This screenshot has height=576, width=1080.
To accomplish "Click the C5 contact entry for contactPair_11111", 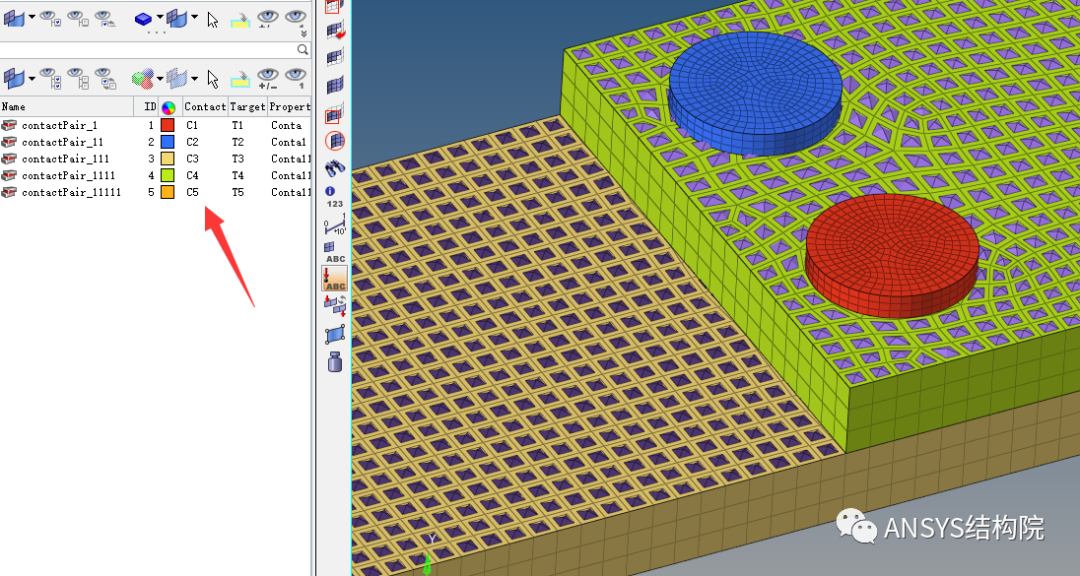I will (192, 192).
